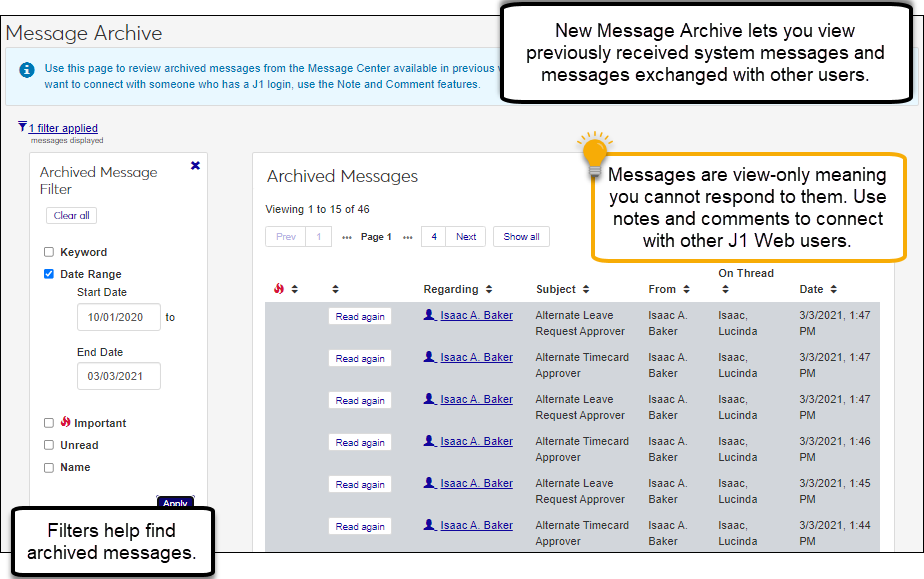
Task: Sort the From column with its sort arrows
Action: [x=685, y=288]
